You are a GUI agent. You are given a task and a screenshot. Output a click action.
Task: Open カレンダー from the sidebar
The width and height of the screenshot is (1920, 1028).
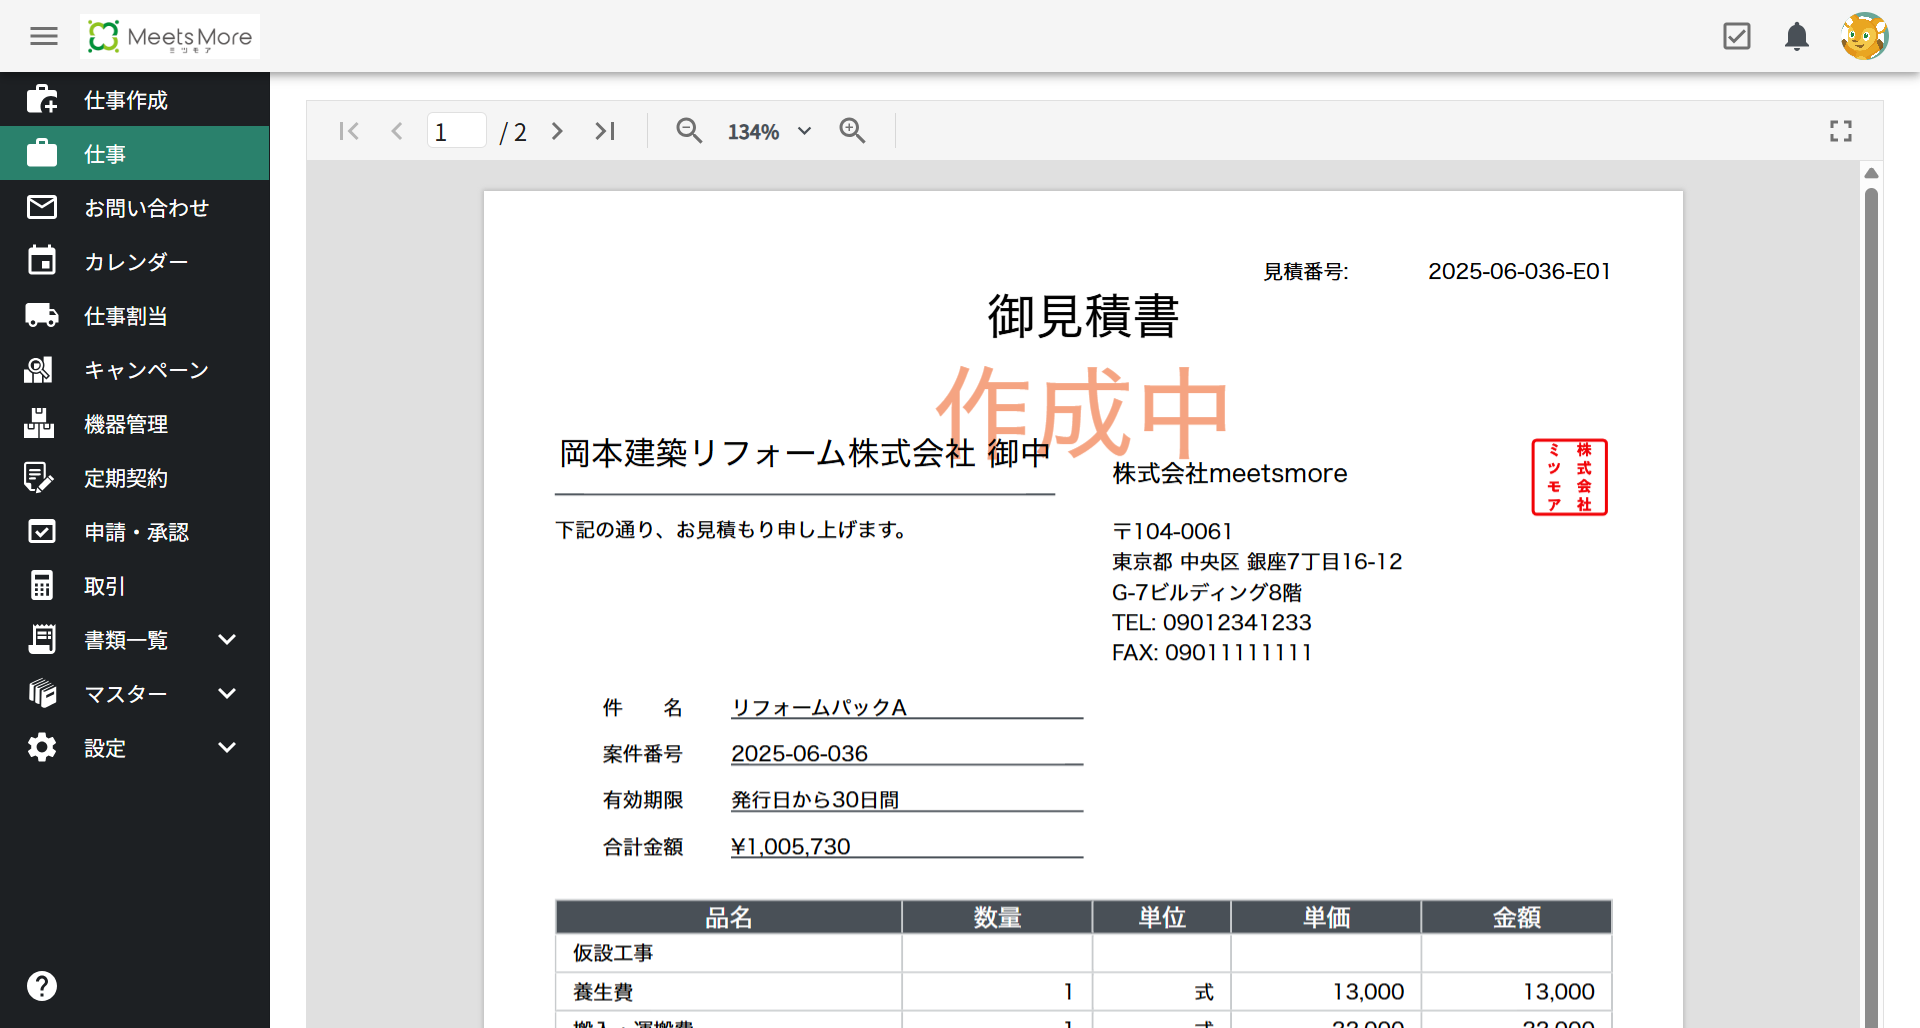point(136,262)
